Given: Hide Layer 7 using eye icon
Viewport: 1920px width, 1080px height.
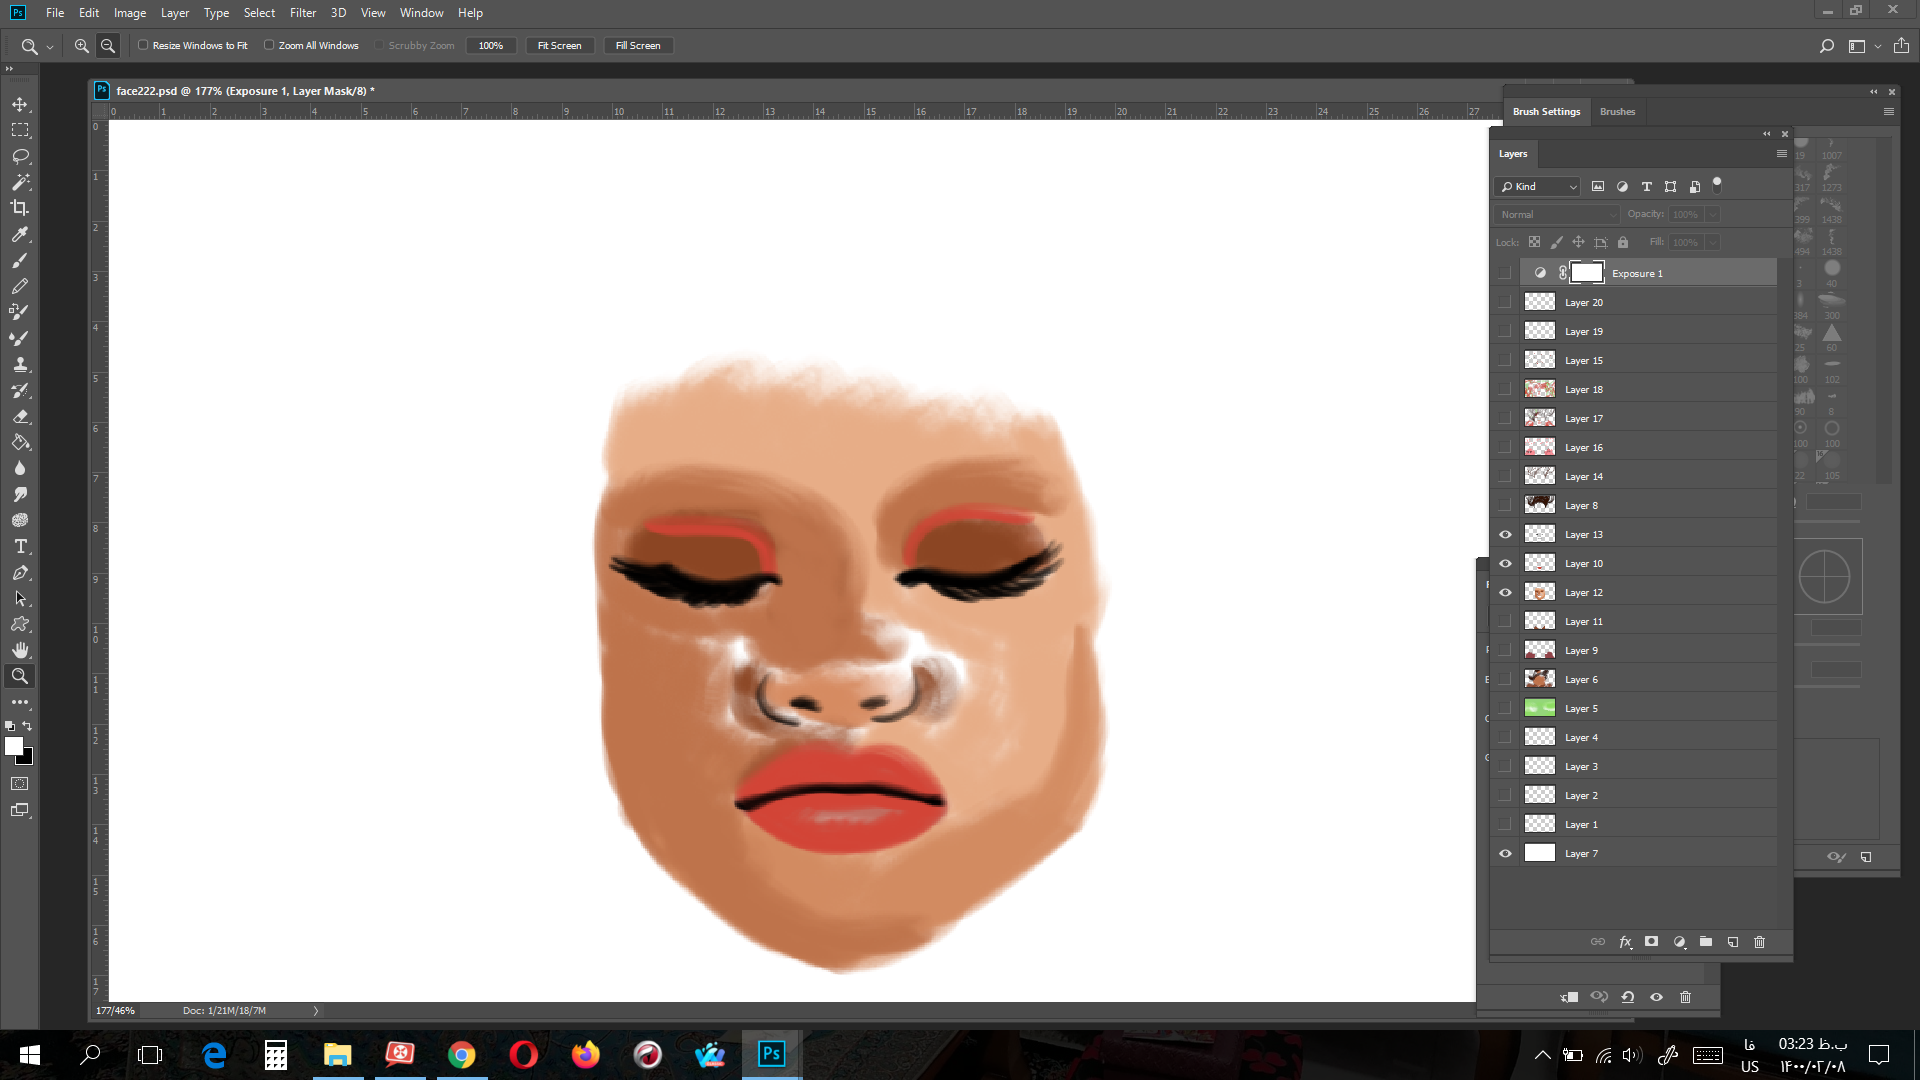Looking at the screenshot, I should pyautogui.click(x=1505, y=854).
